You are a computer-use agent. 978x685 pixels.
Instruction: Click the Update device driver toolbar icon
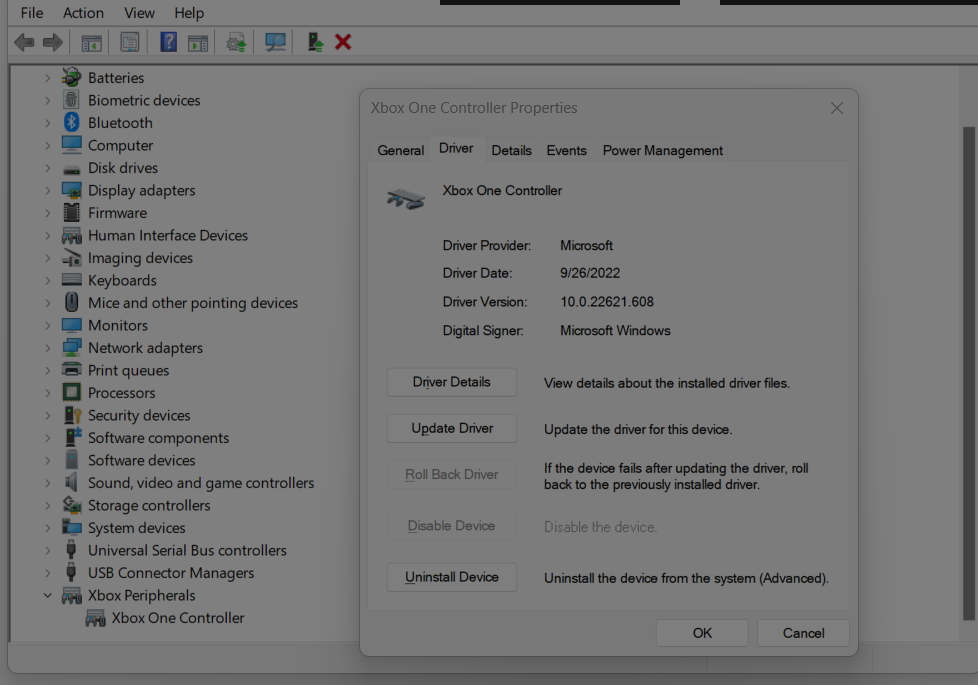[x=236, y=42]
